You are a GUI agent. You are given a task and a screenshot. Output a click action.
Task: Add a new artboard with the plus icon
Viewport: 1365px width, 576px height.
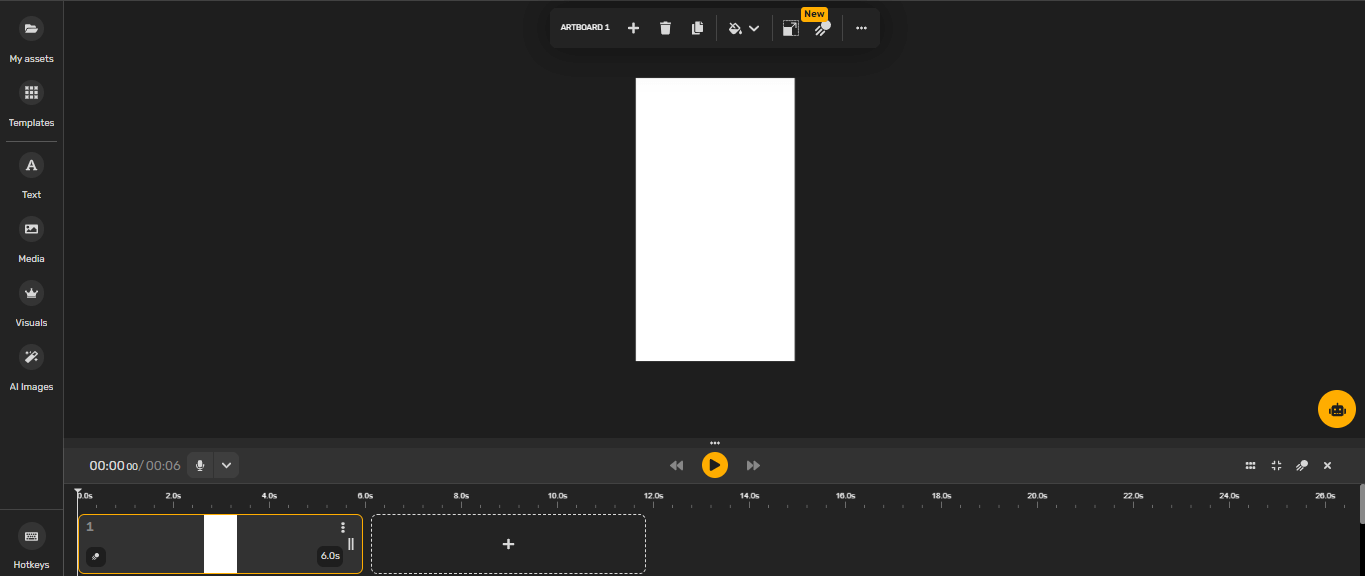[x=633, y=27]
